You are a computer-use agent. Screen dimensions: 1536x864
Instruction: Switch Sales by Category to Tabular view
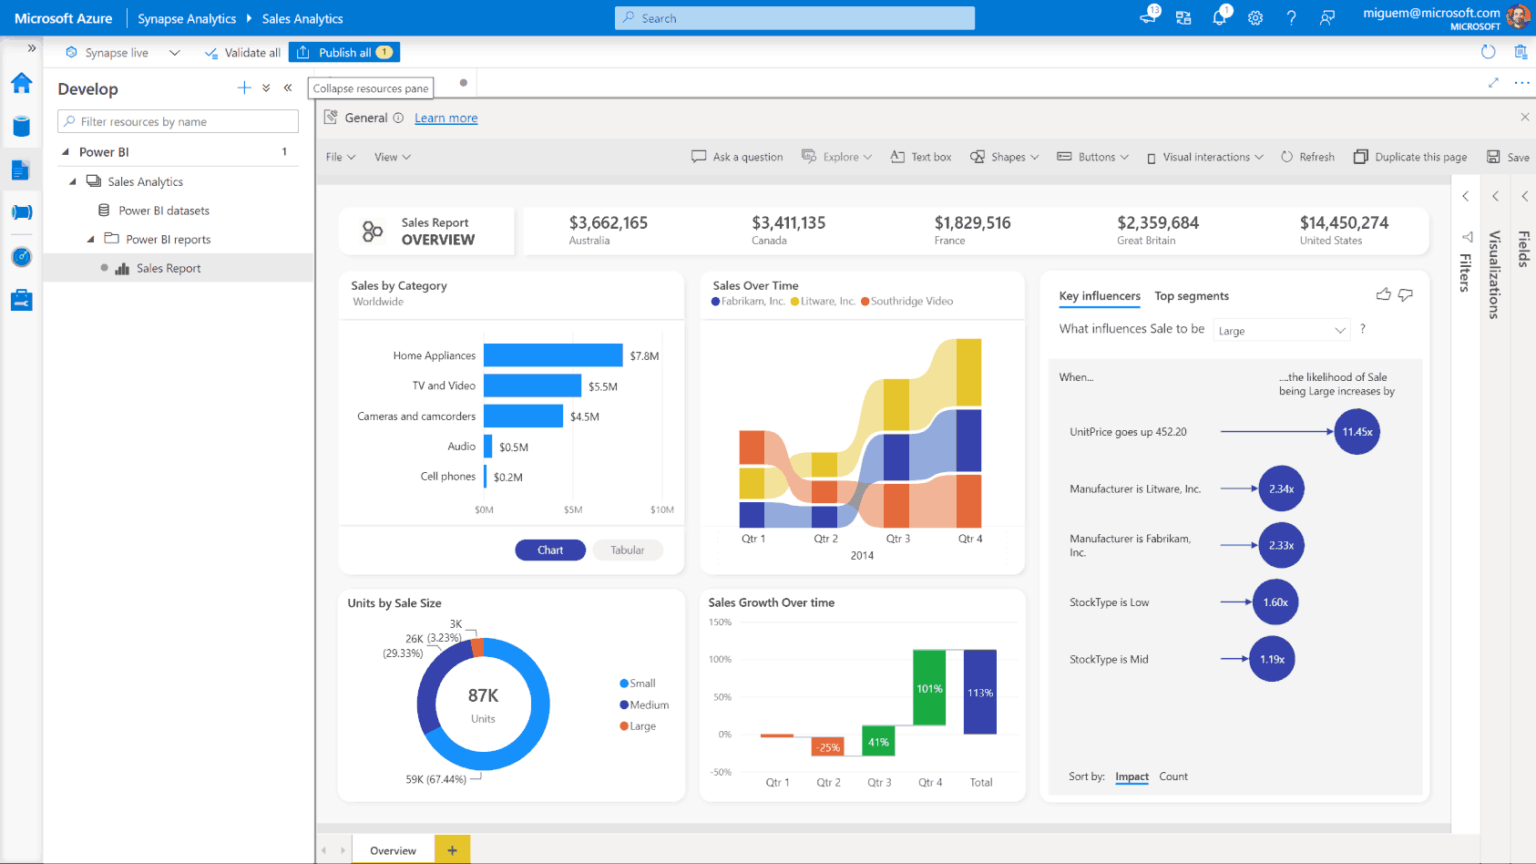click(x=627, y=549)
